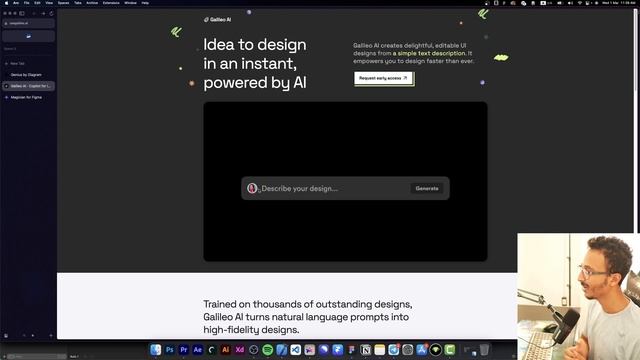The height and width of the screenshot is (360, 640).
Task: Click the pinned favorite tile in sidebar
Action: click(28, 36)
